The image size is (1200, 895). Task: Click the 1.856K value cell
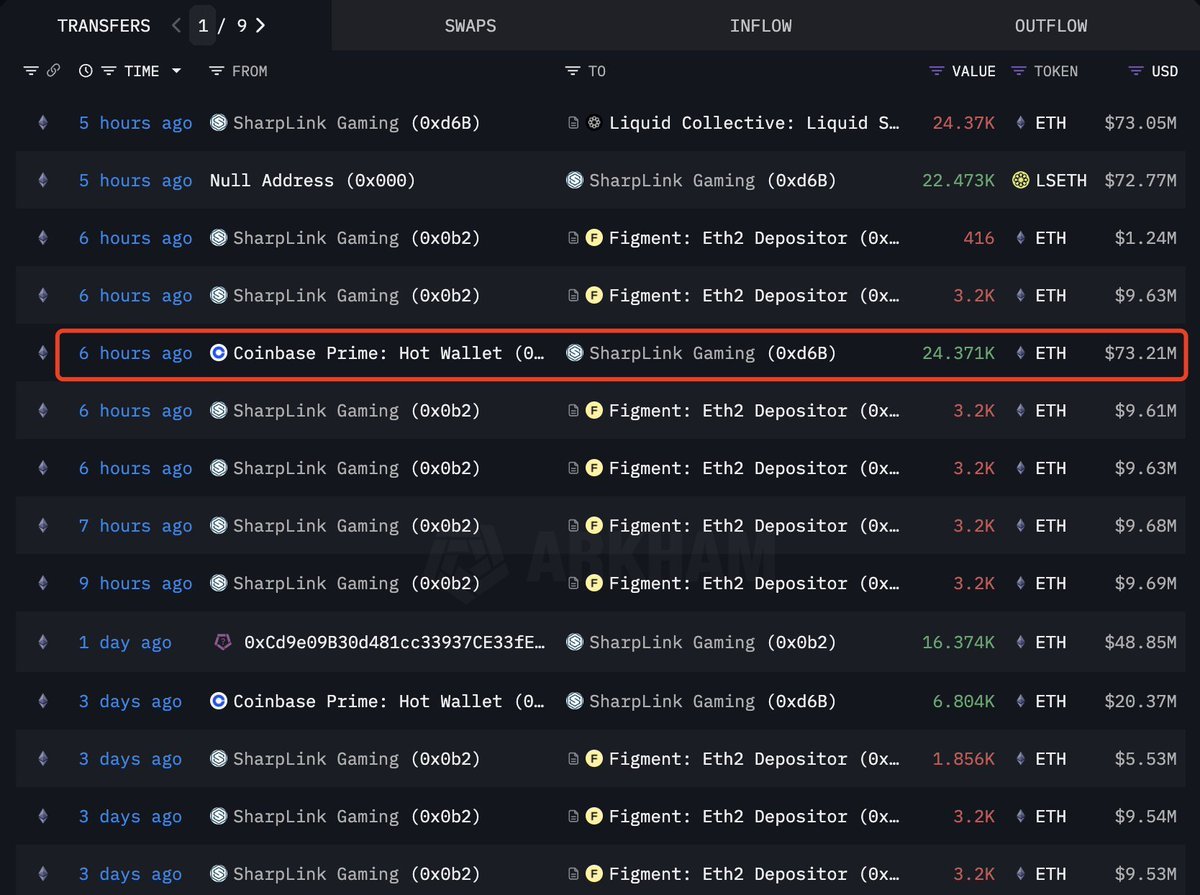pyautogui.click(x=964, y=759)
